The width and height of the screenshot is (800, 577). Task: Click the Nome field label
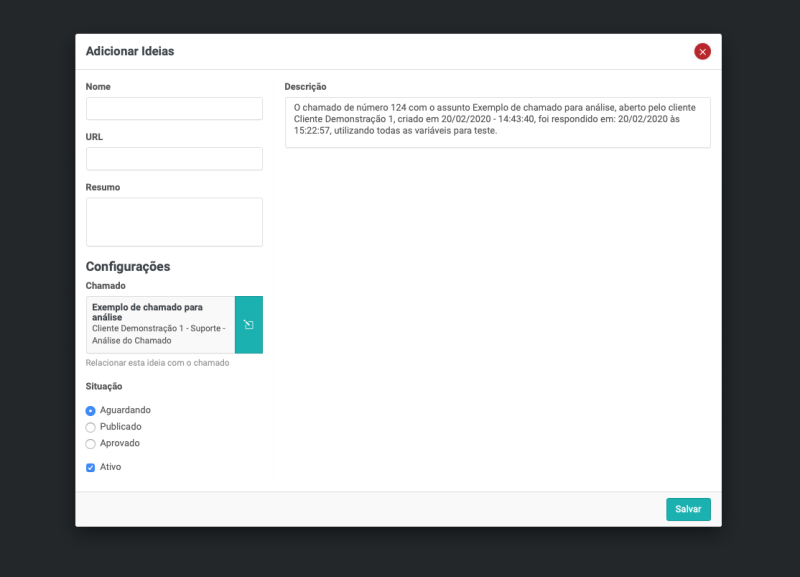pyautogui.click(x=98, y=87)
